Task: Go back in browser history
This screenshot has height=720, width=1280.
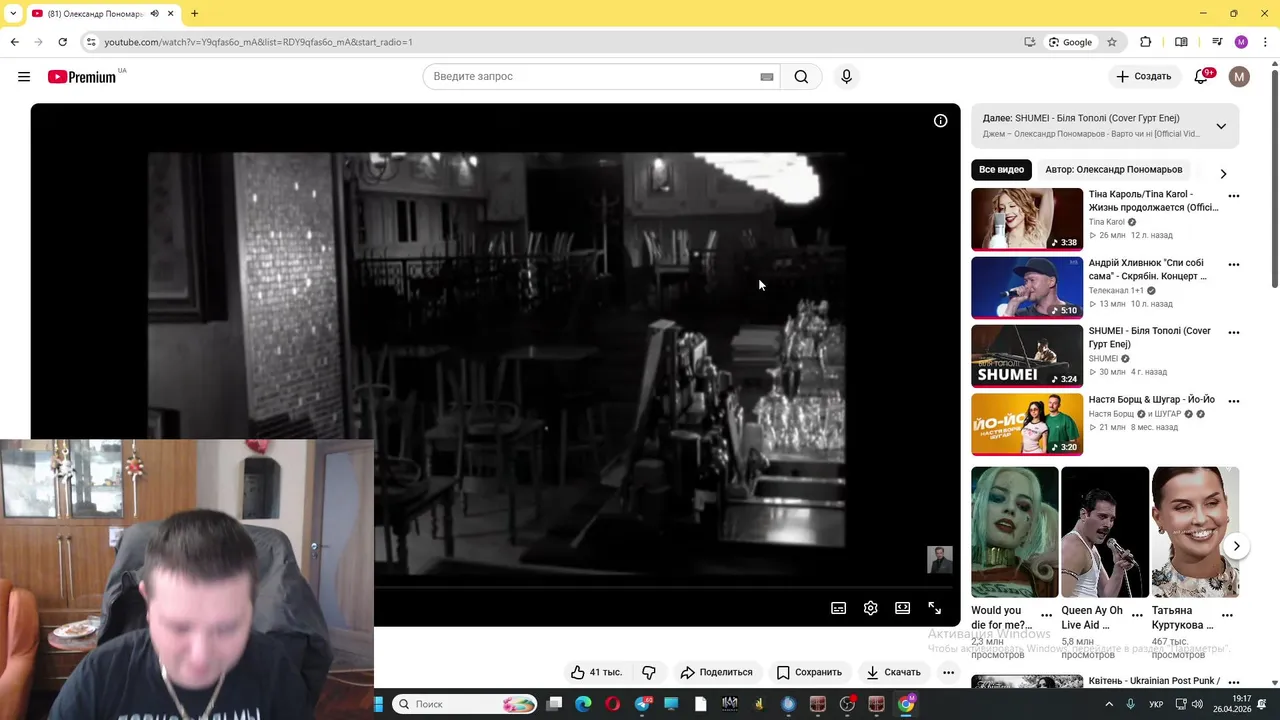Action: tap(15, 42)
